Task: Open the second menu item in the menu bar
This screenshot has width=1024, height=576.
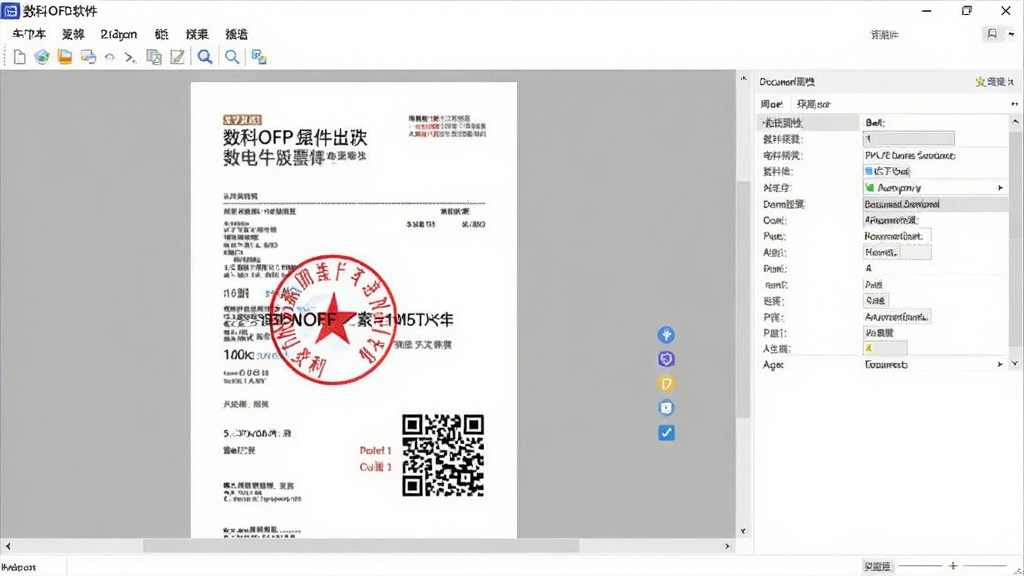Action: 73,35
